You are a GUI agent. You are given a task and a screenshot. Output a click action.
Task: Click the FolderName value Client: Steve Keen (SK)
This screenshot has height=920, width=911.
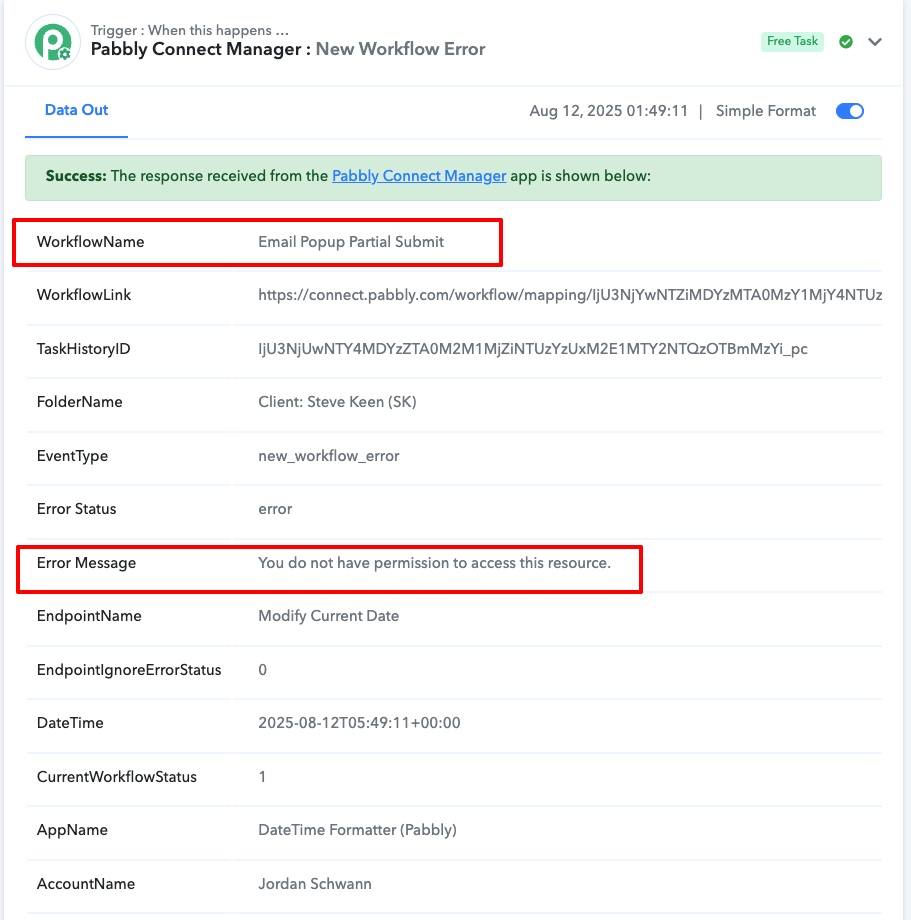pos(337,402)
